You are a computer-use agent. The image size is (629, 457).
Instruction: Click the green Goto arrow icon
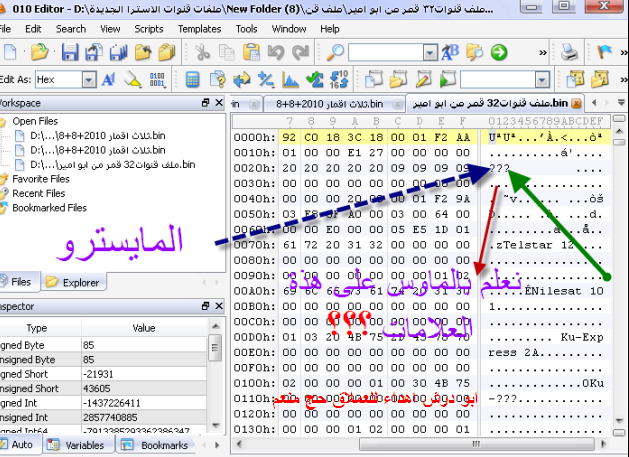[x=499, y=53]
